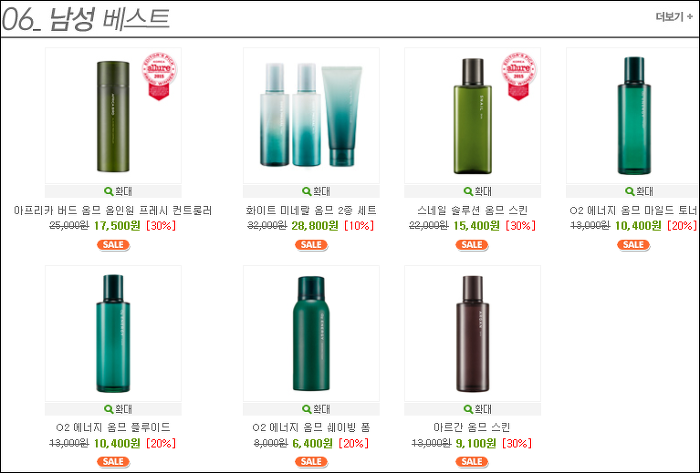Select the 스네일 솔루션 옴므 스킨 product name
700x473 pixels.
tap(472, 210)
